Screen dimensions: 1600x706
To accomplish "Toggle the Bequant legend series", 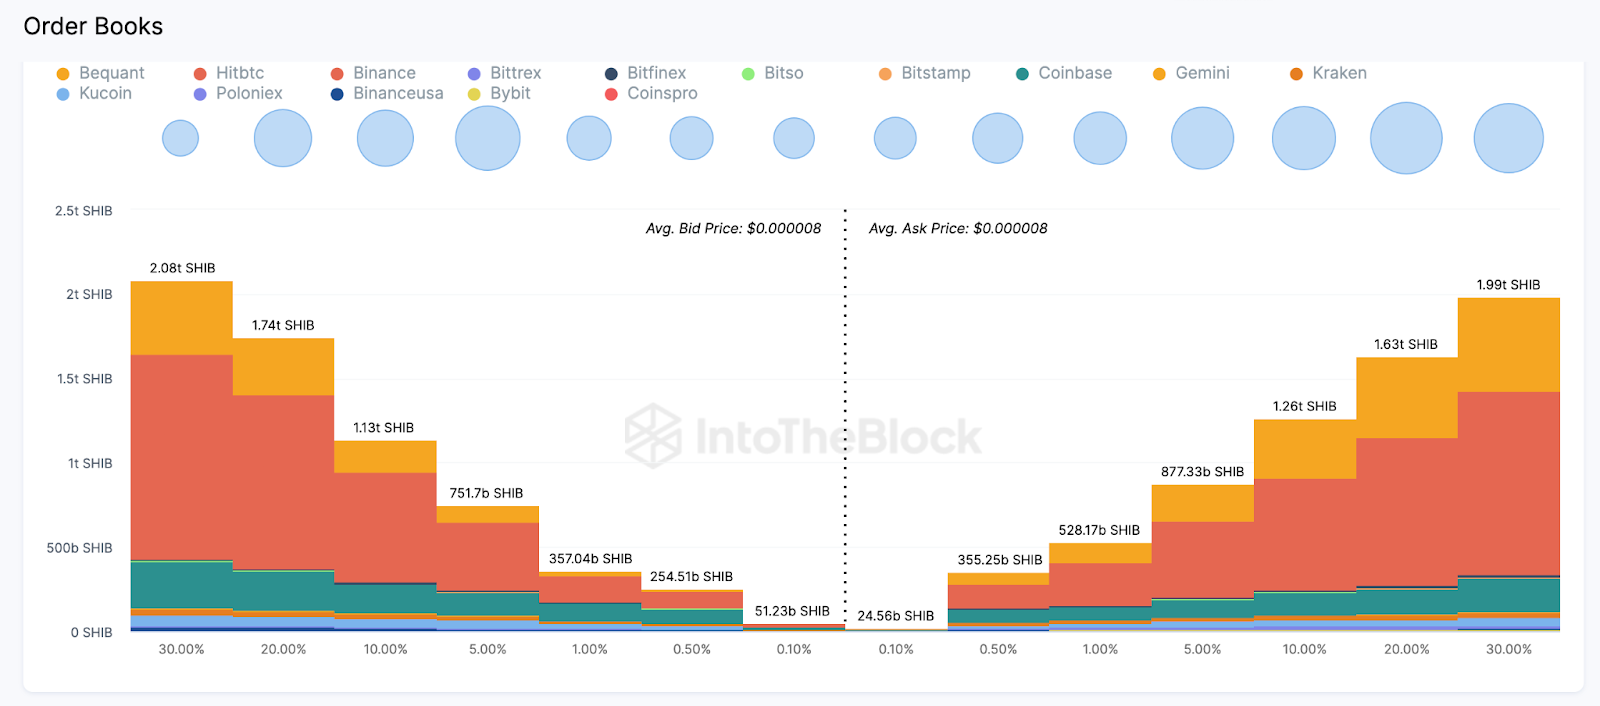I will [101, 73].
